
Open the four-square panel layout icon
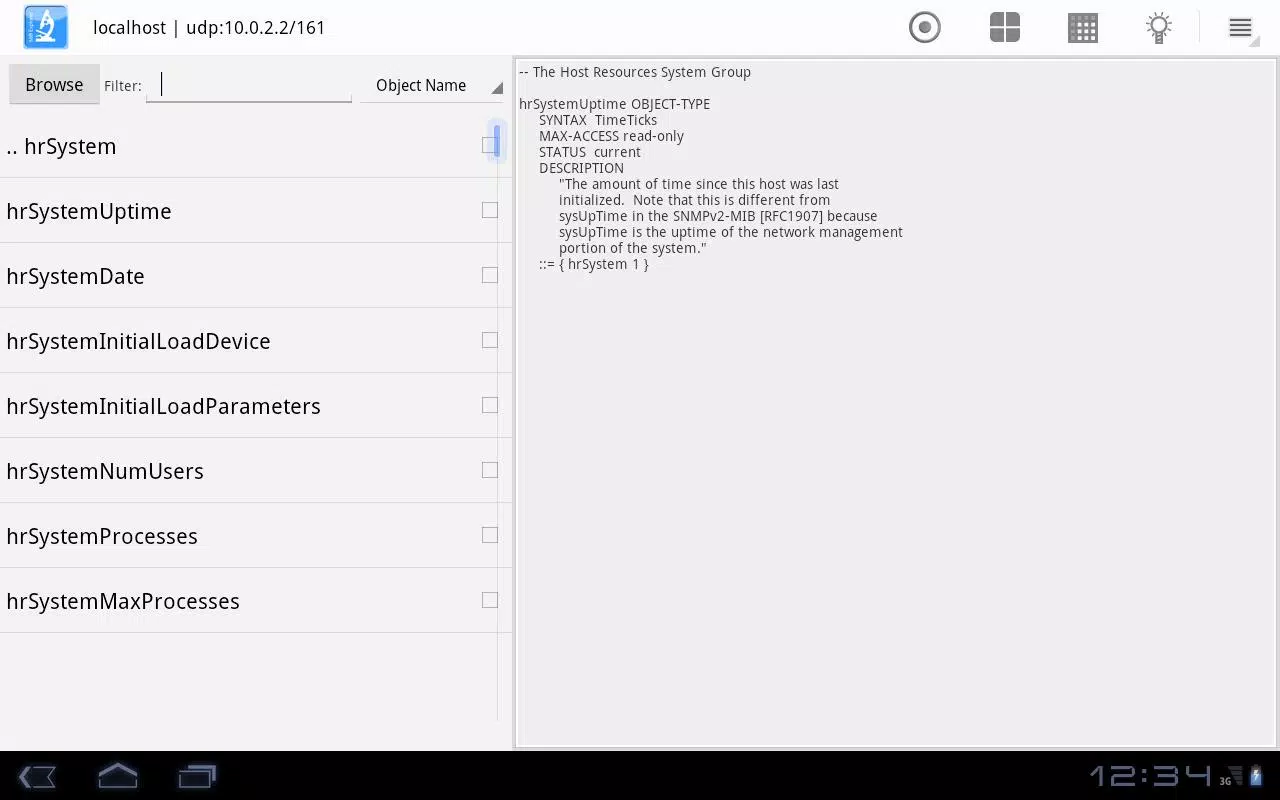(x=1005, y=27)
